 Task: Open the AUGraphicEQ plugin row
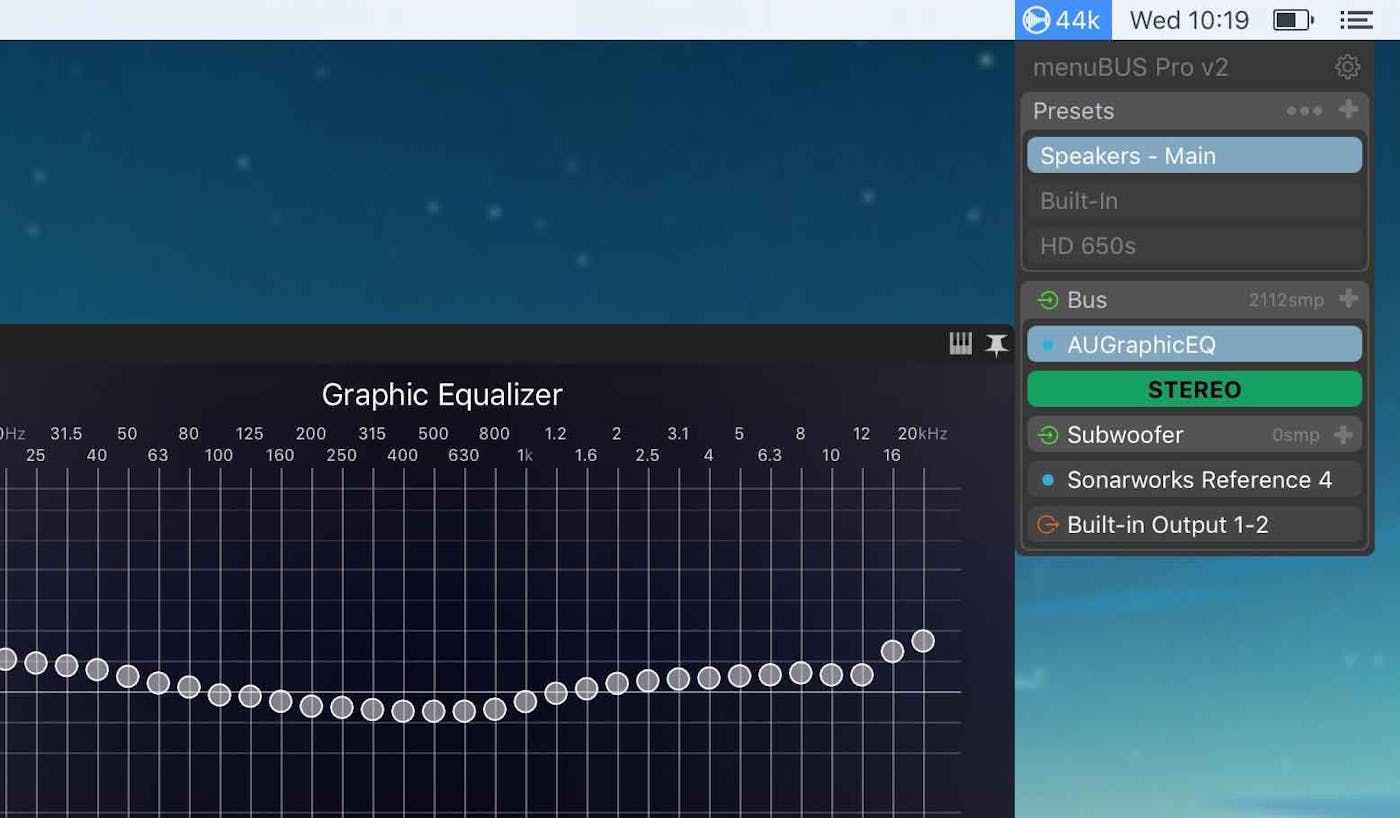point(1194,344)
